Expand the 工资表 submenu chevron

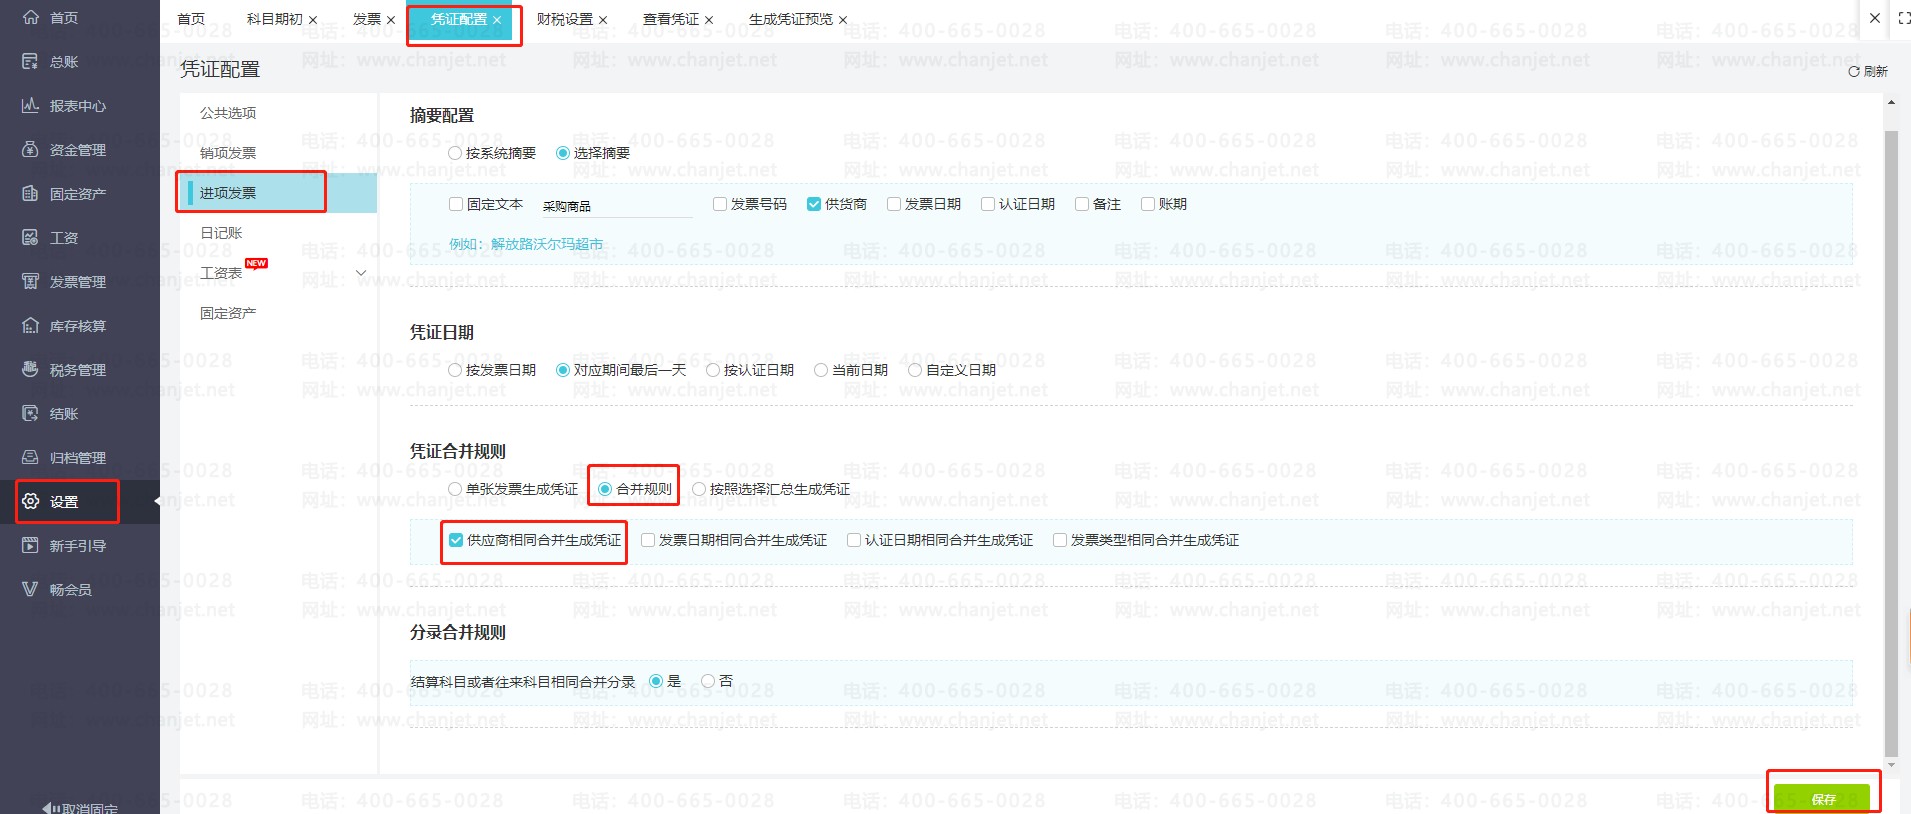coord(362,273)
